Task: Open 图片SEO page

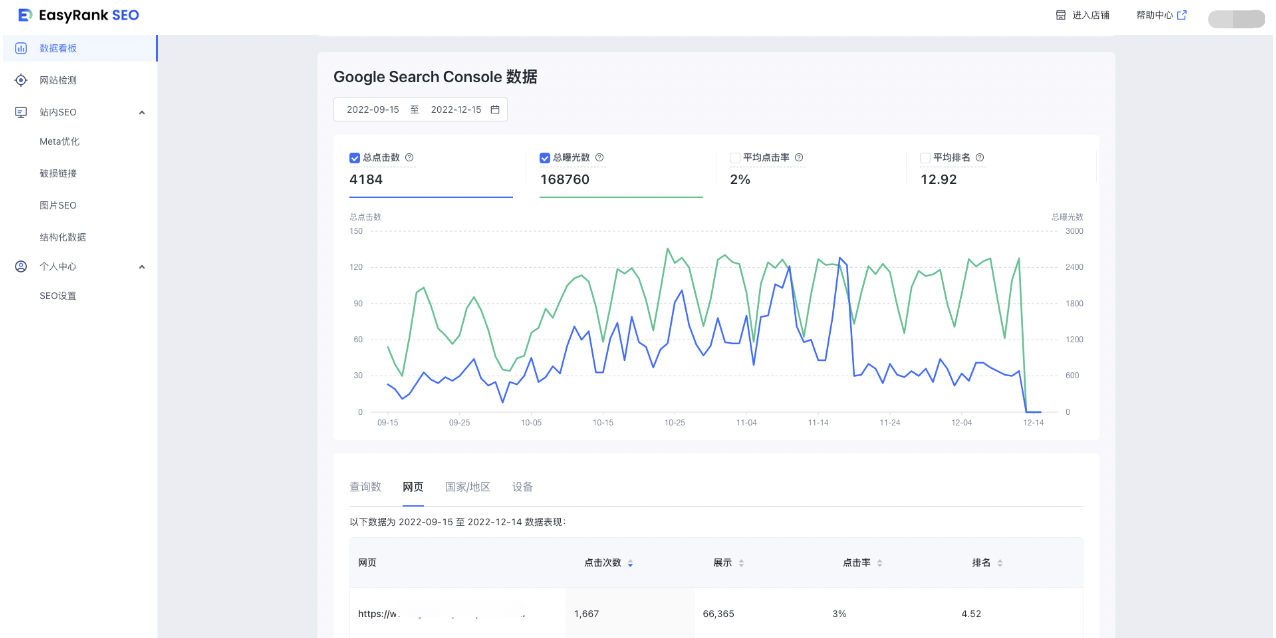Action: pos(58,205)
